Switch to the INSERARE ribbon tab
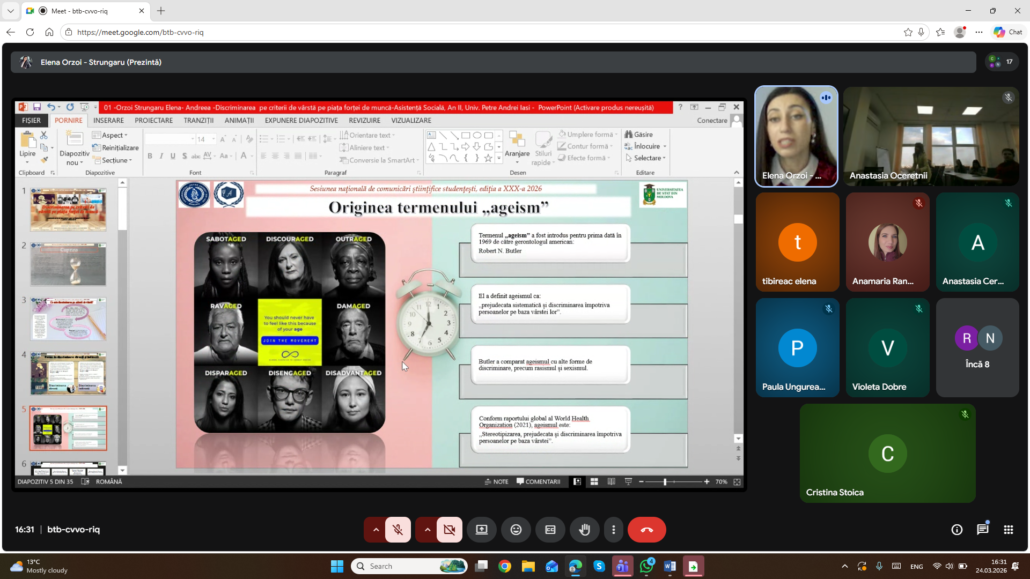Image resolution: width=1030 pixels, height=579 pixels. 108,121
